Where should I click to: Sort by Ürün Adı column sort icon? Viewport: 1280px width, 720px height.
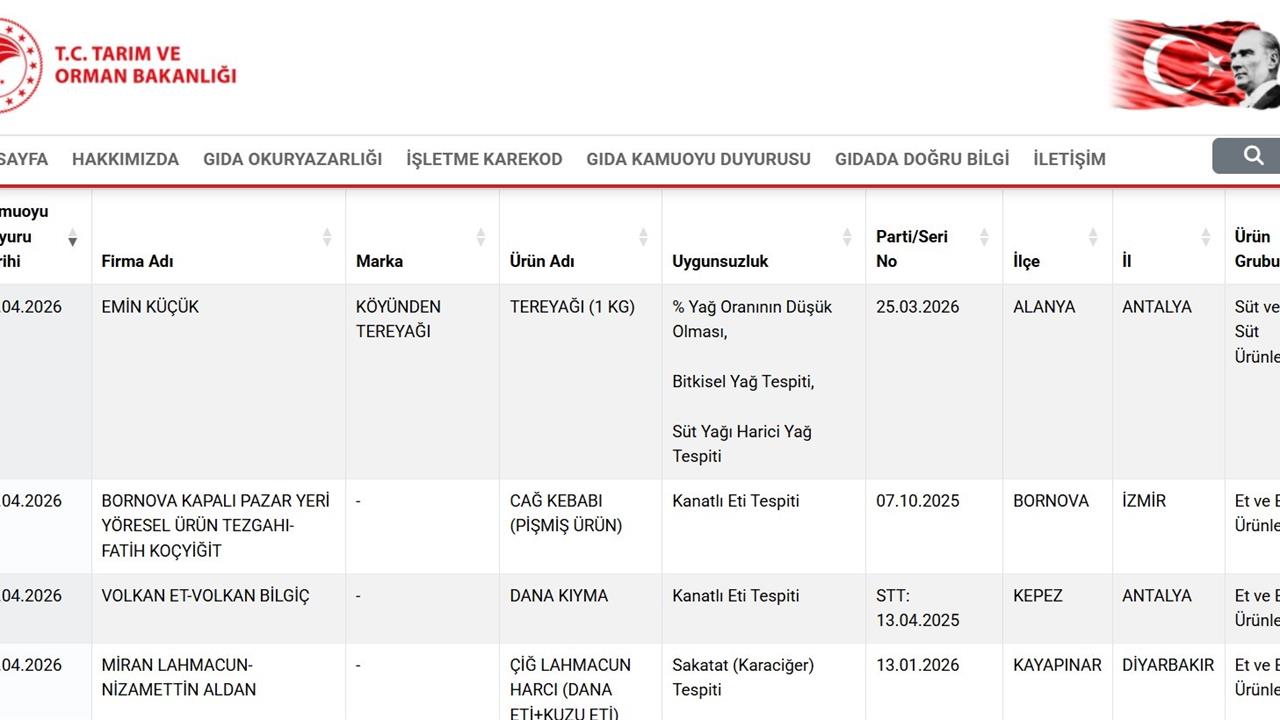coord(643,237)
